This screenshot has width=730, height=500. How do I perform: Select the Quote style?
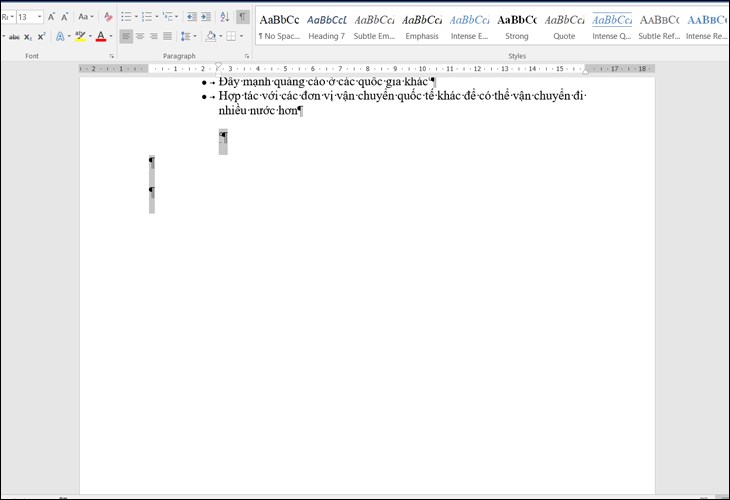tap(564, 26)
